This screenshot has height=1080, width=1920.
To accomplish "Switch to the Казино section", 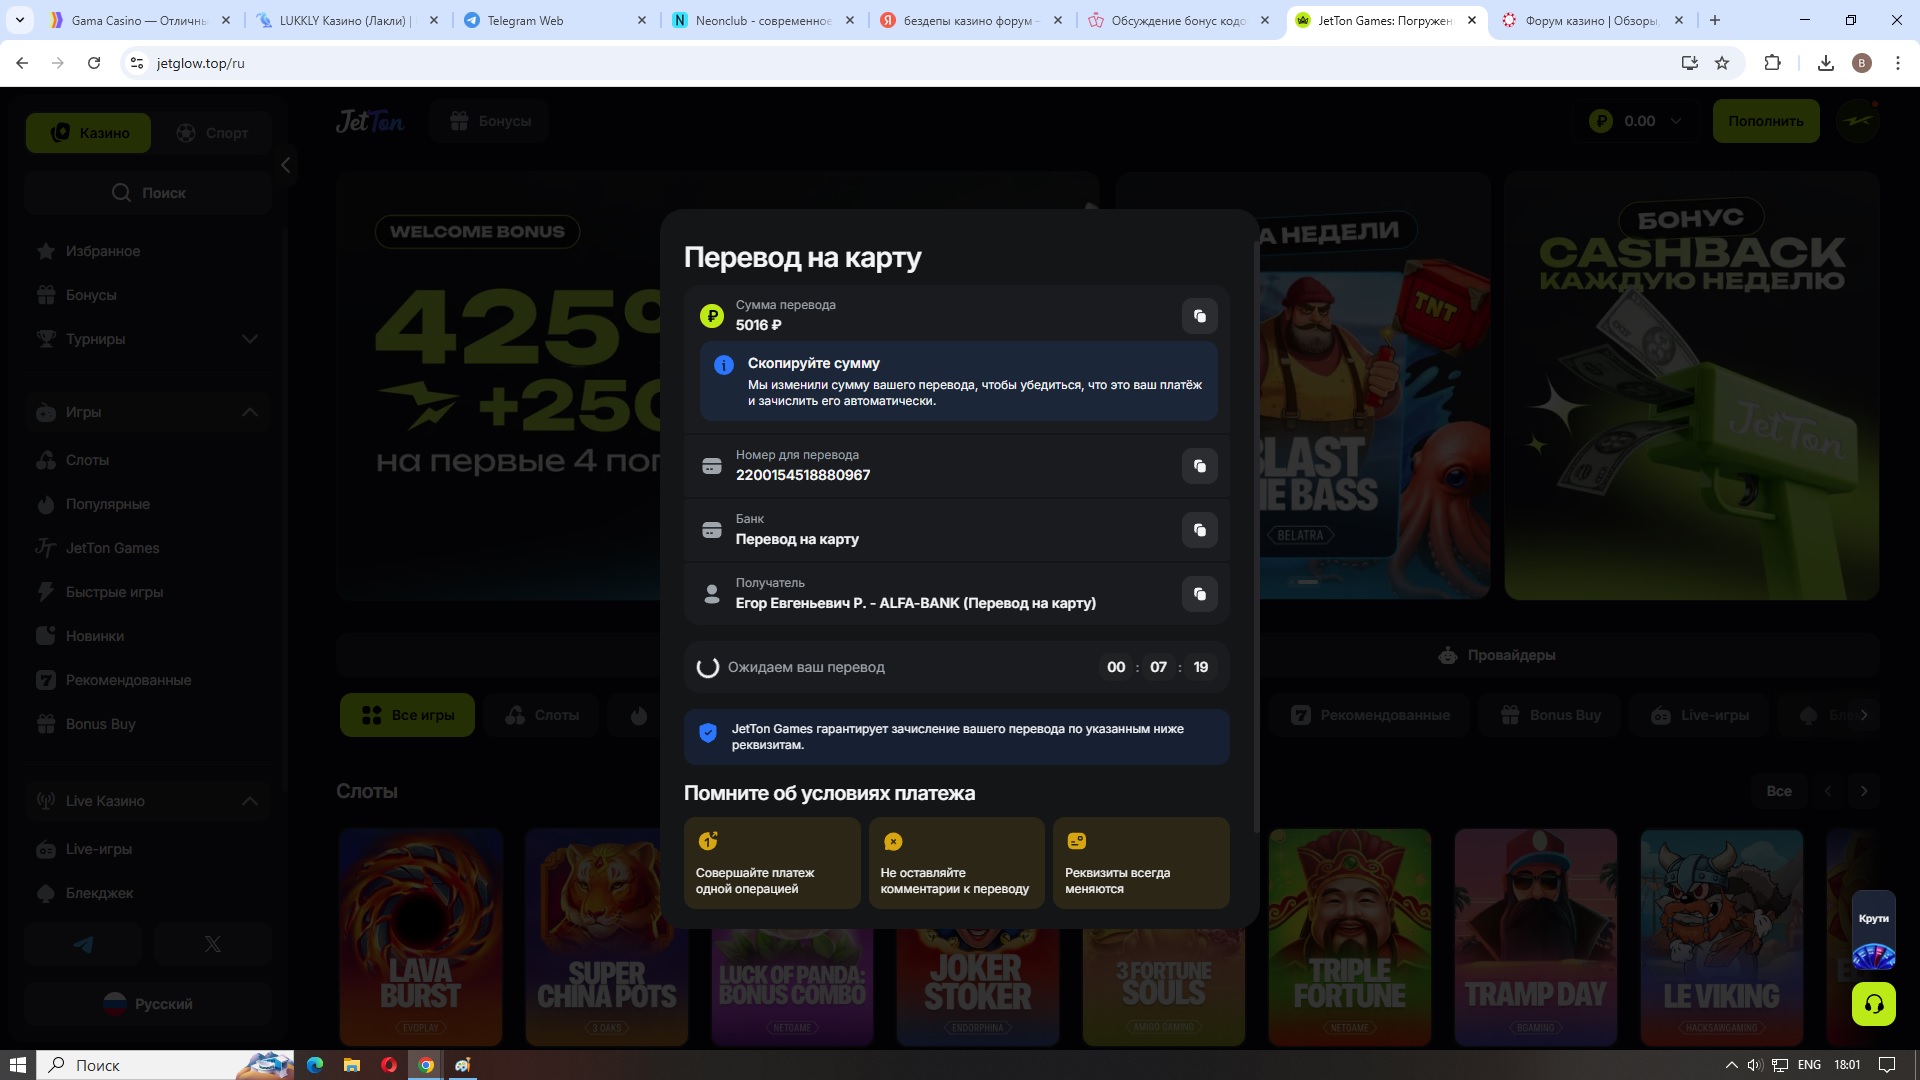I will (89, 133).
